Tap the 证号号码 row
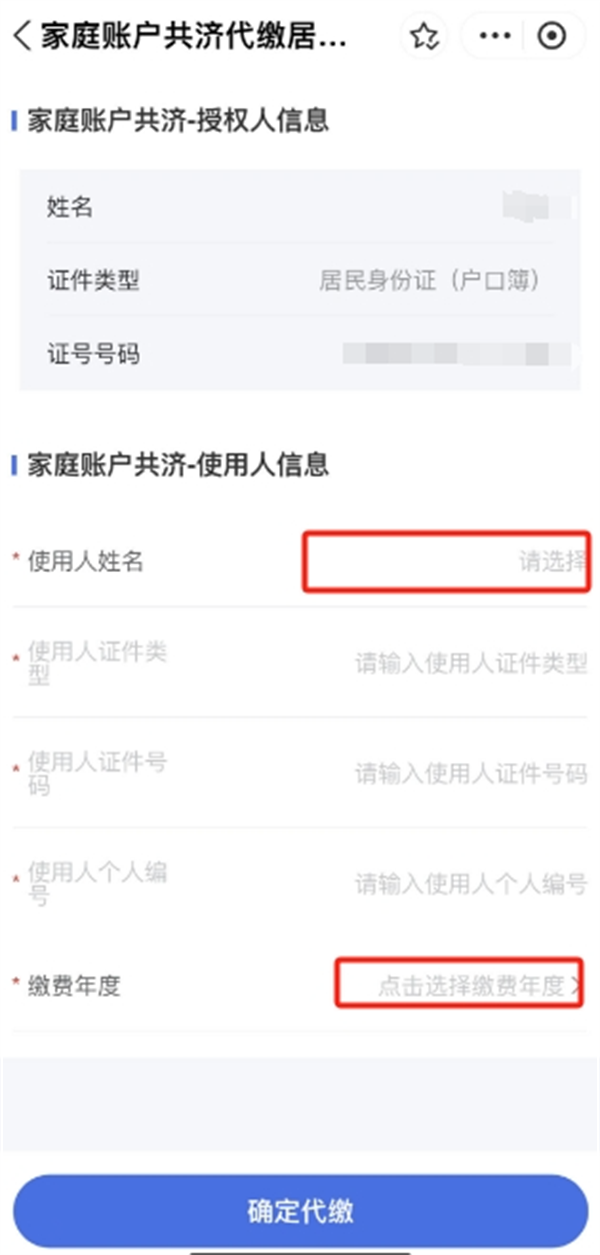Screen dimensions: 600x1255 point(300,354)
